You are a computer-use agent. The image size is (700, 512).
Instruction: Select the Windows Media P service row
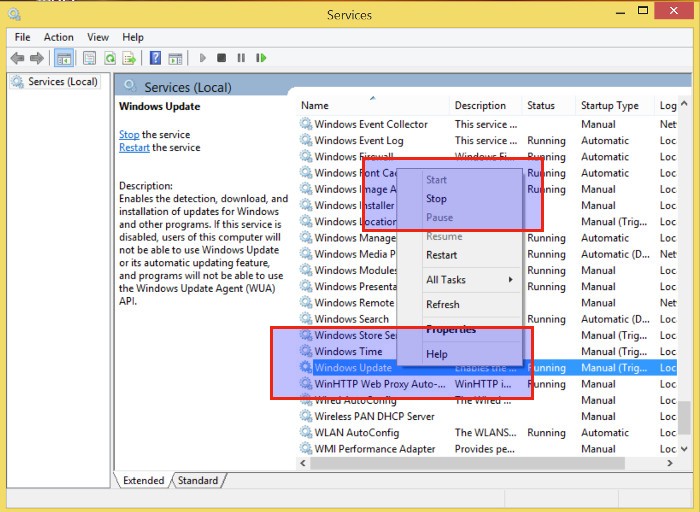click(488, 254)
